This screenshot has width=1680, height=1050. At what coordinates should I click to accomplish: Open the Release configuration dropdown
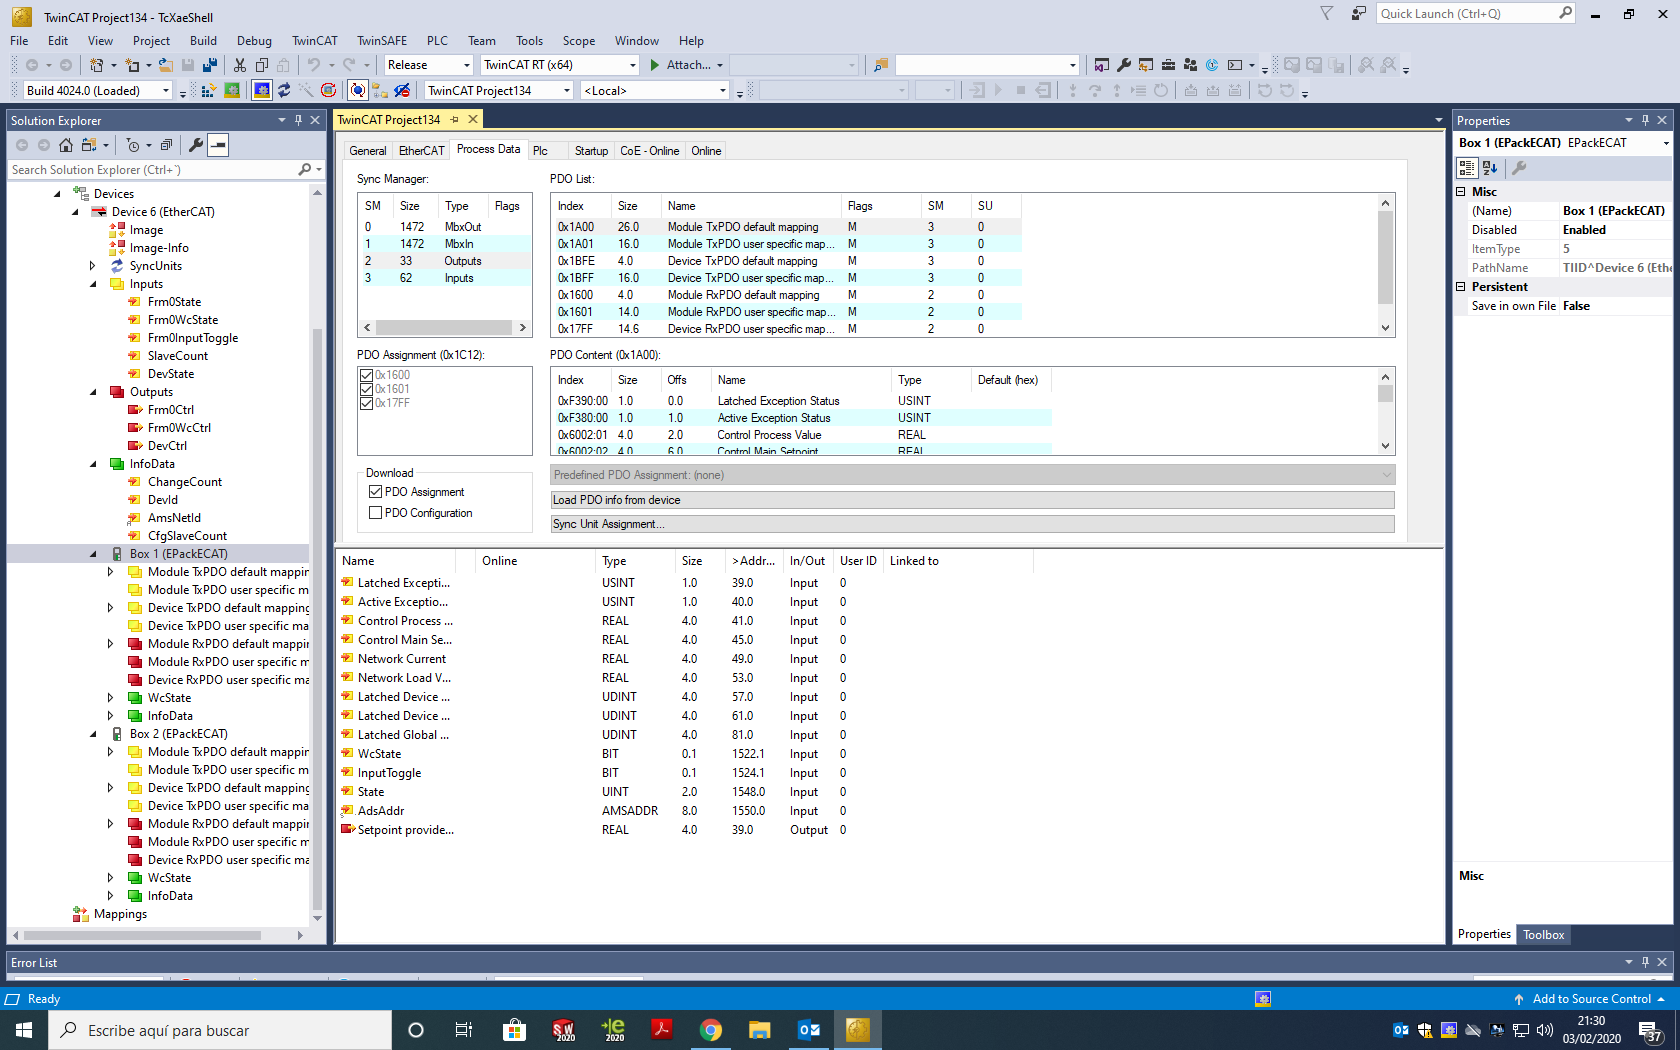tap(429, 65)
